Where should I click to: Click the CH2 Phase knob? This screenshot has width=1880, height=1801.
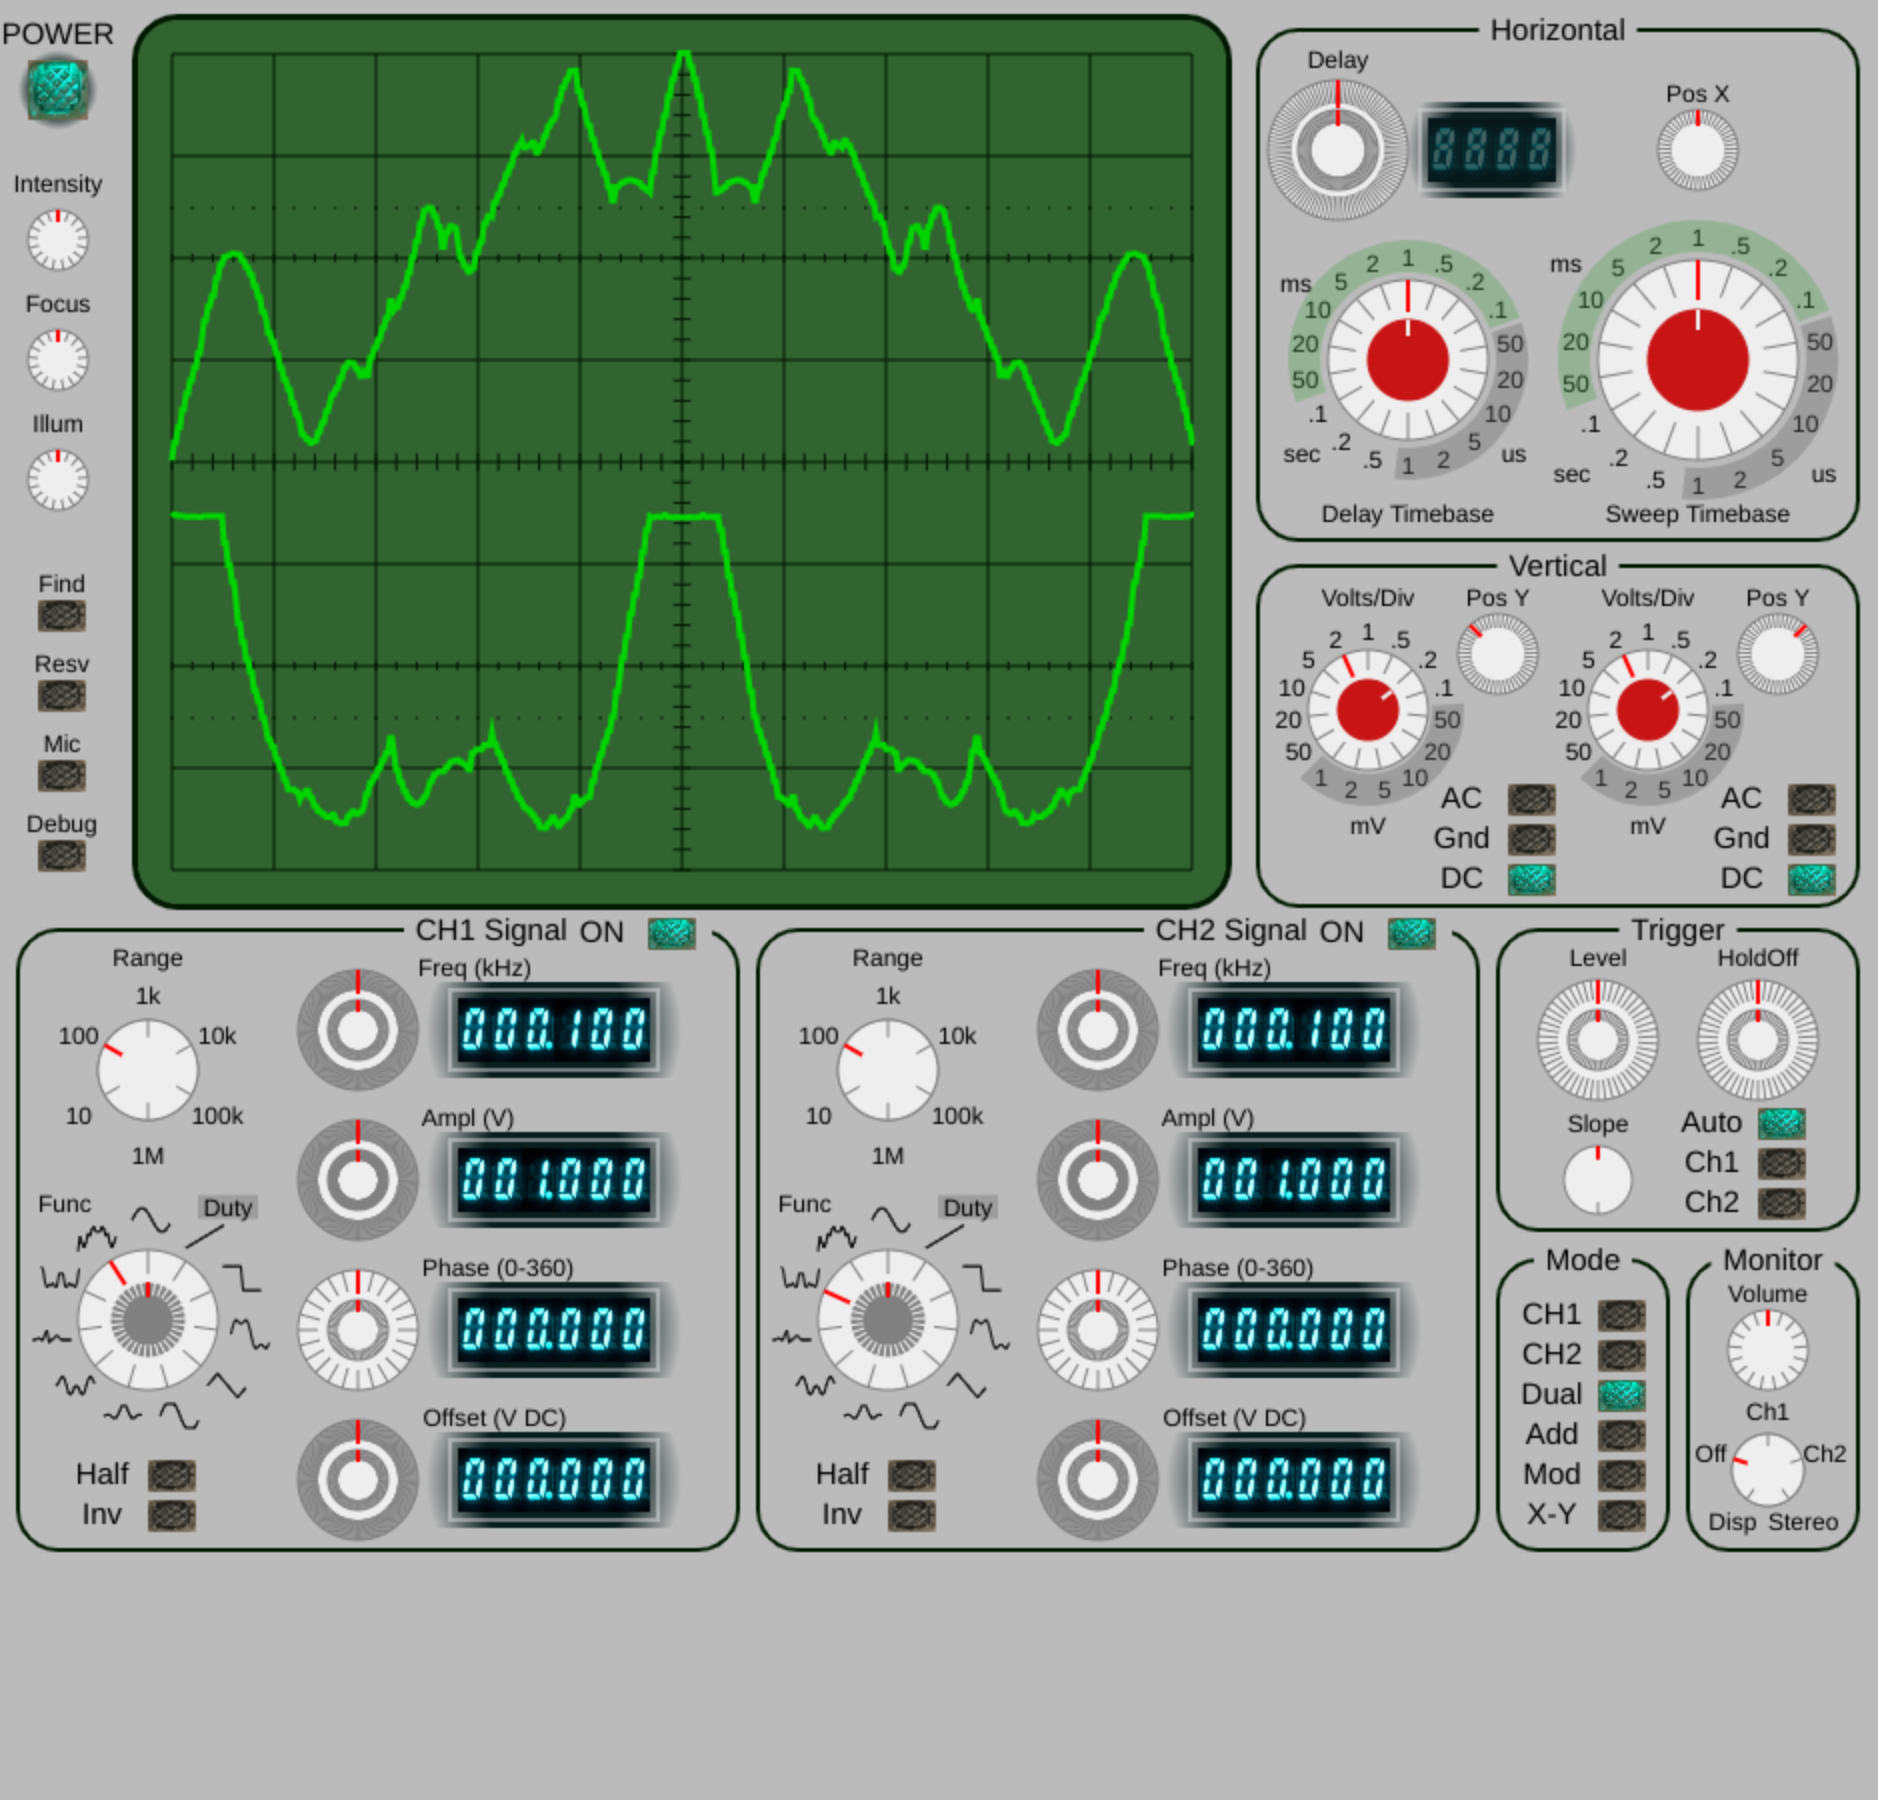[1098, 1330]
